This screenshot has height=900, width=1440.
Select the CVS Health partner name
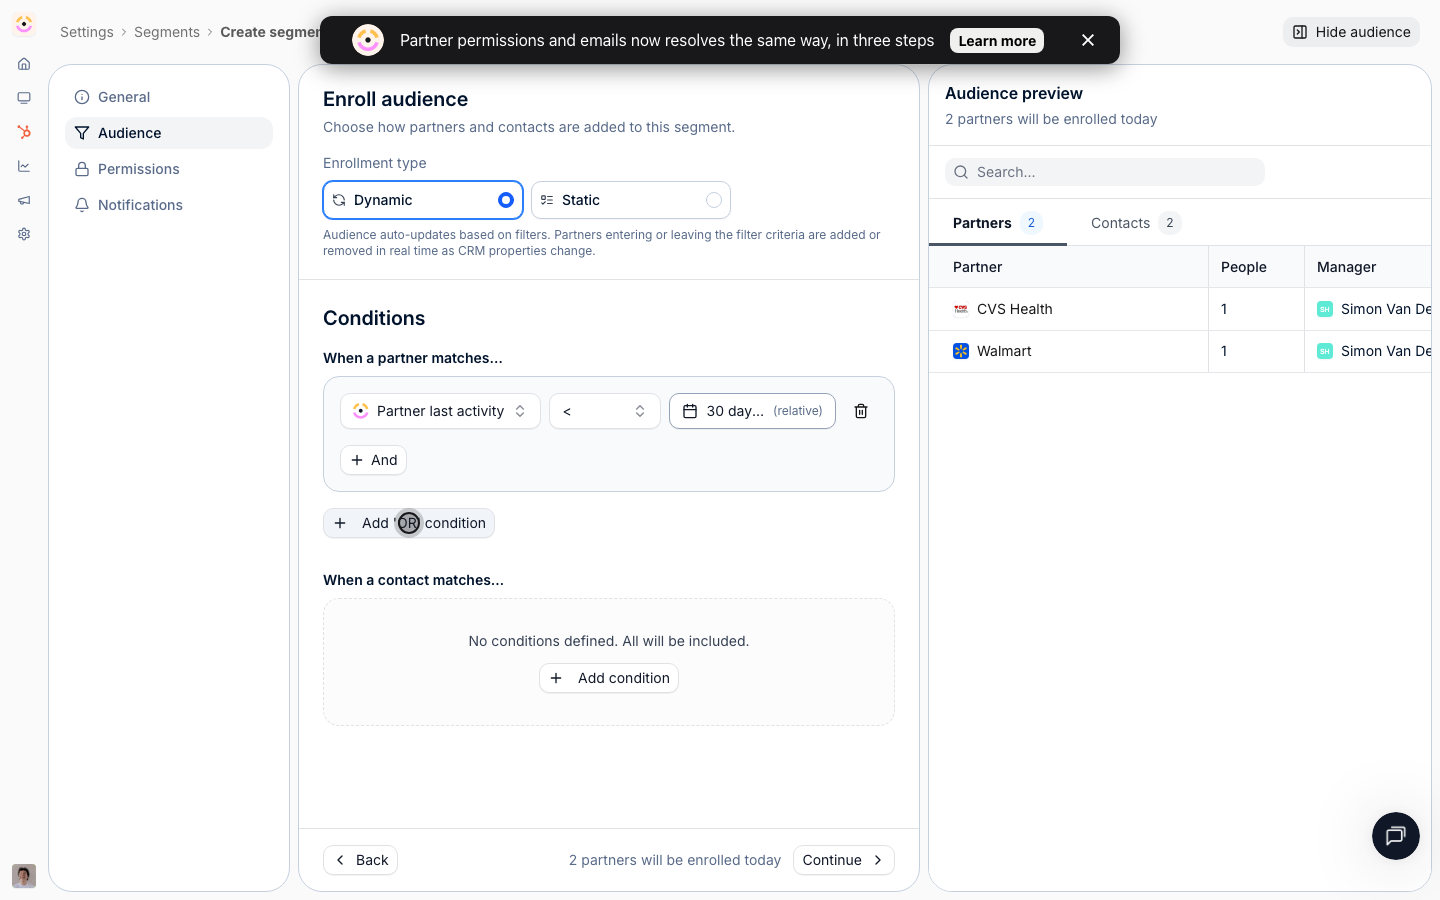point(1014,309)
